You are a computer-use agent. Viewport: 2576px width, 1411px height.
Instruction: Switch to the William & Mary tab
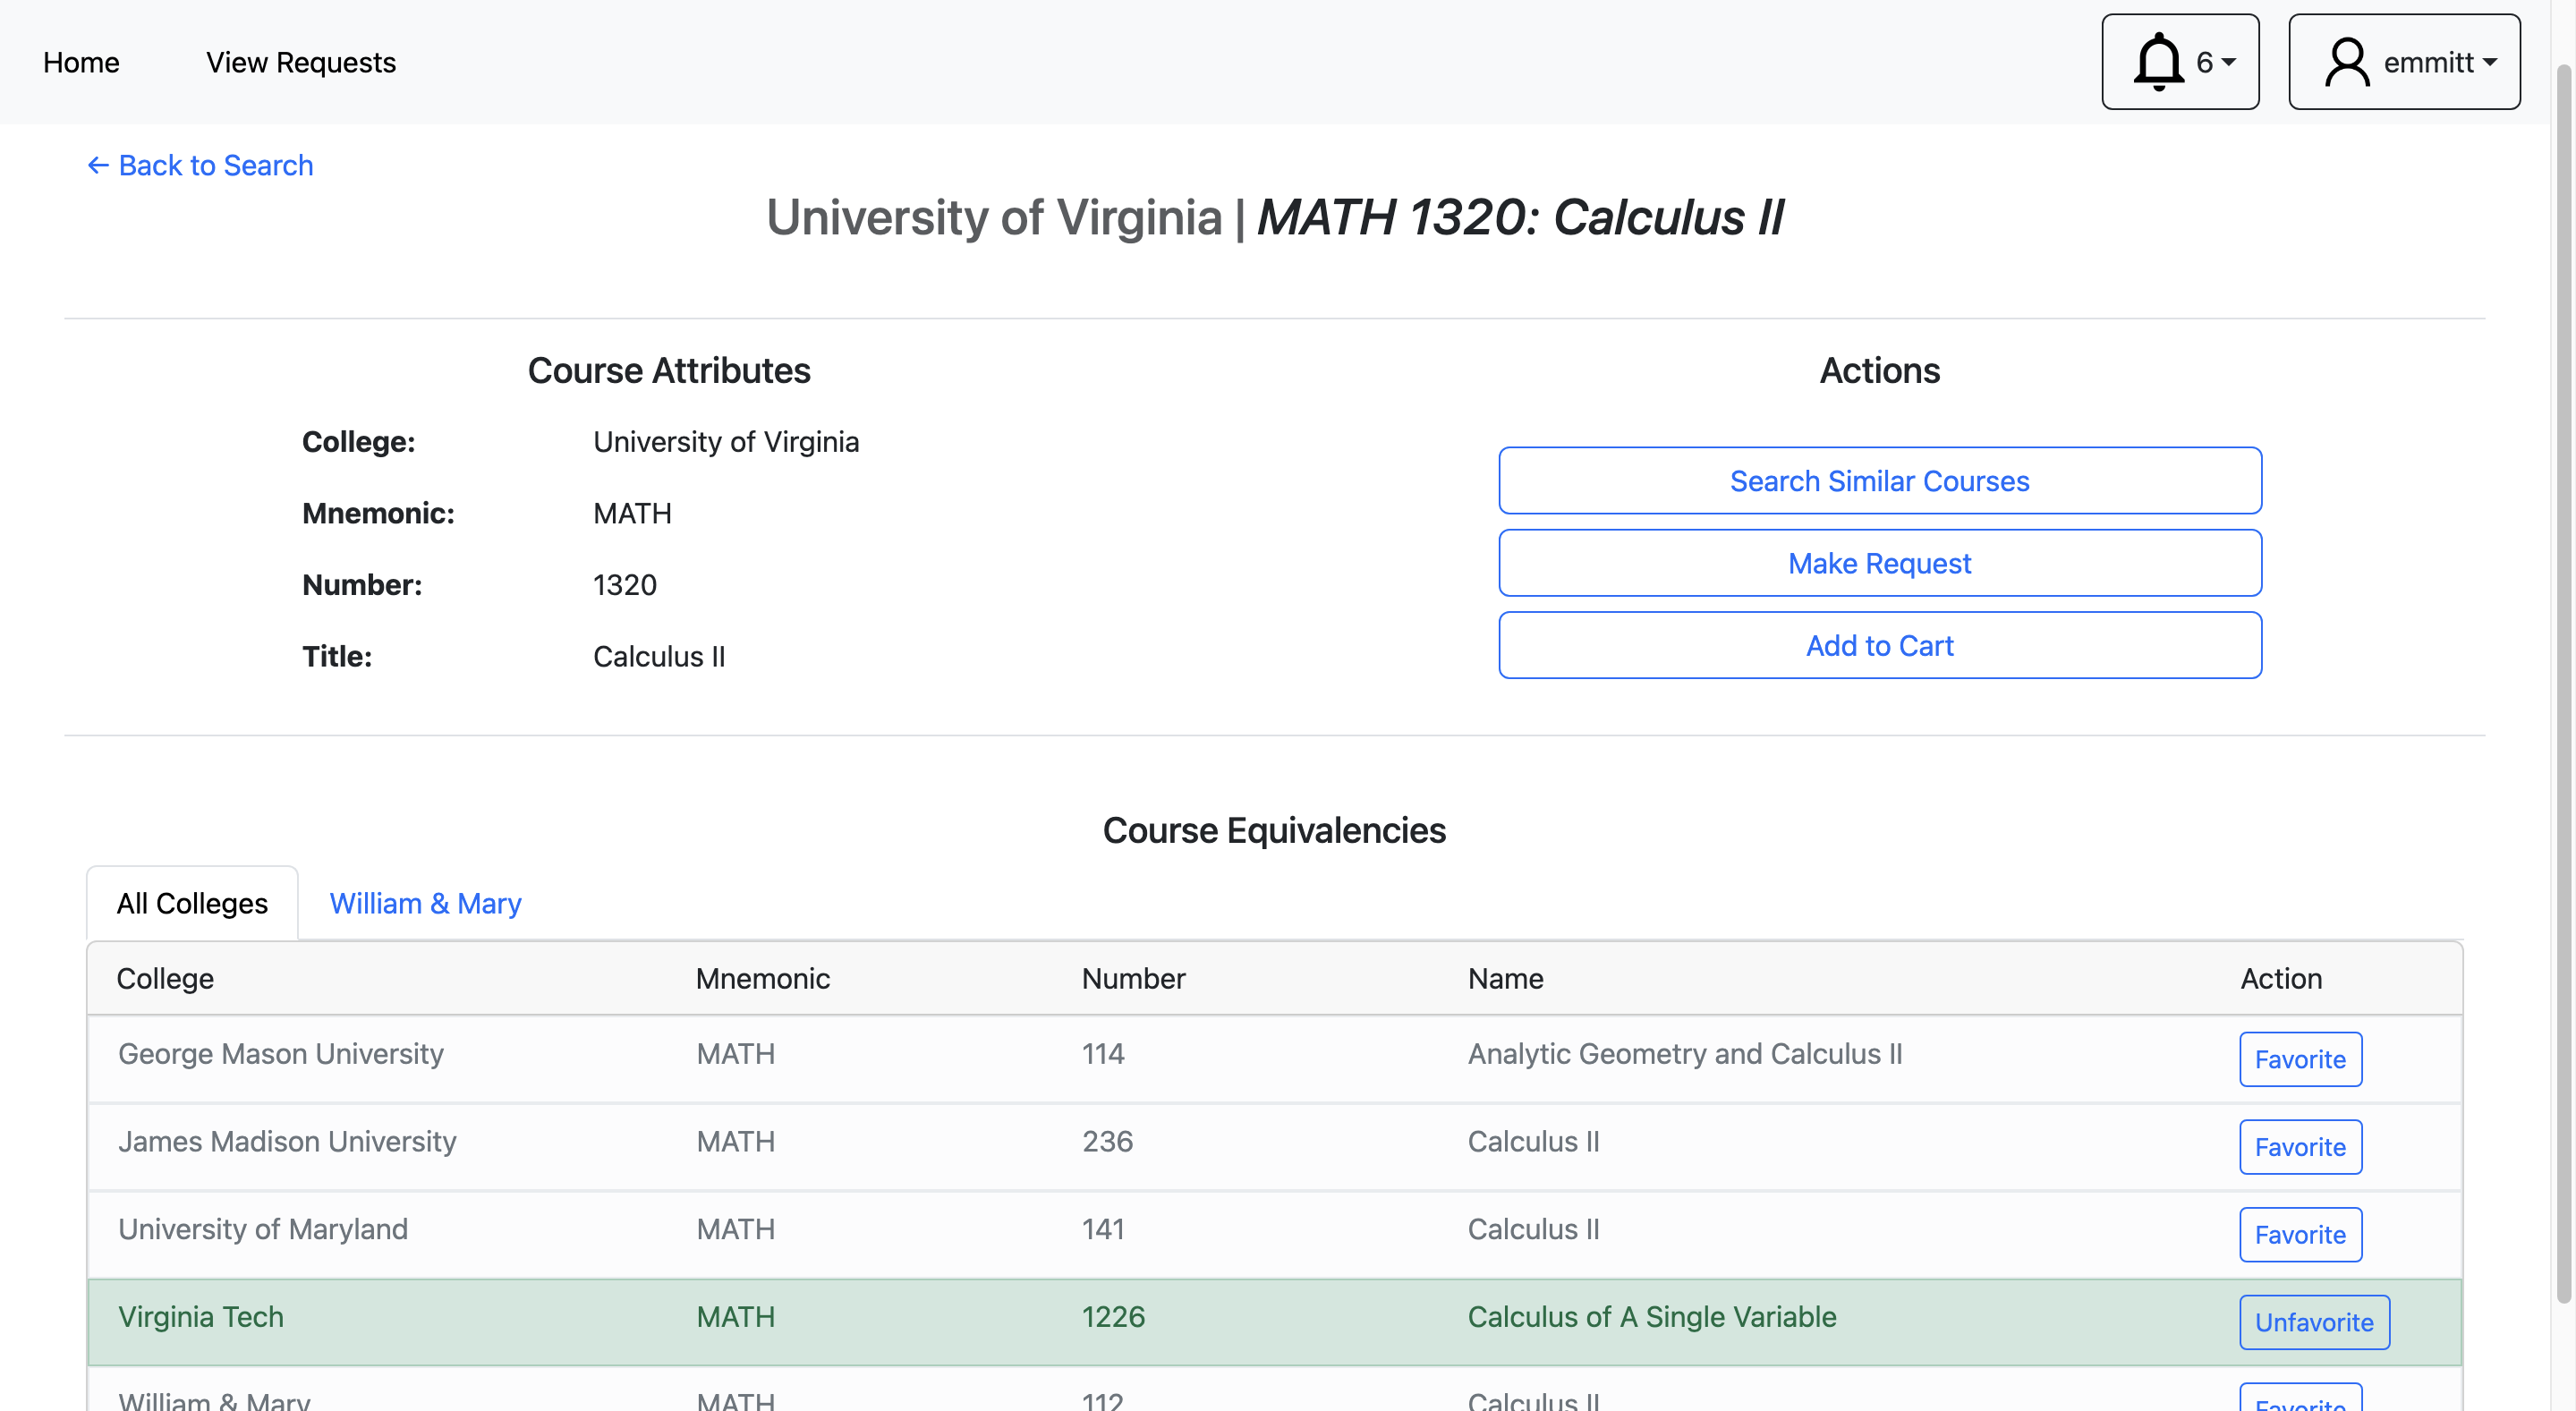425,903
